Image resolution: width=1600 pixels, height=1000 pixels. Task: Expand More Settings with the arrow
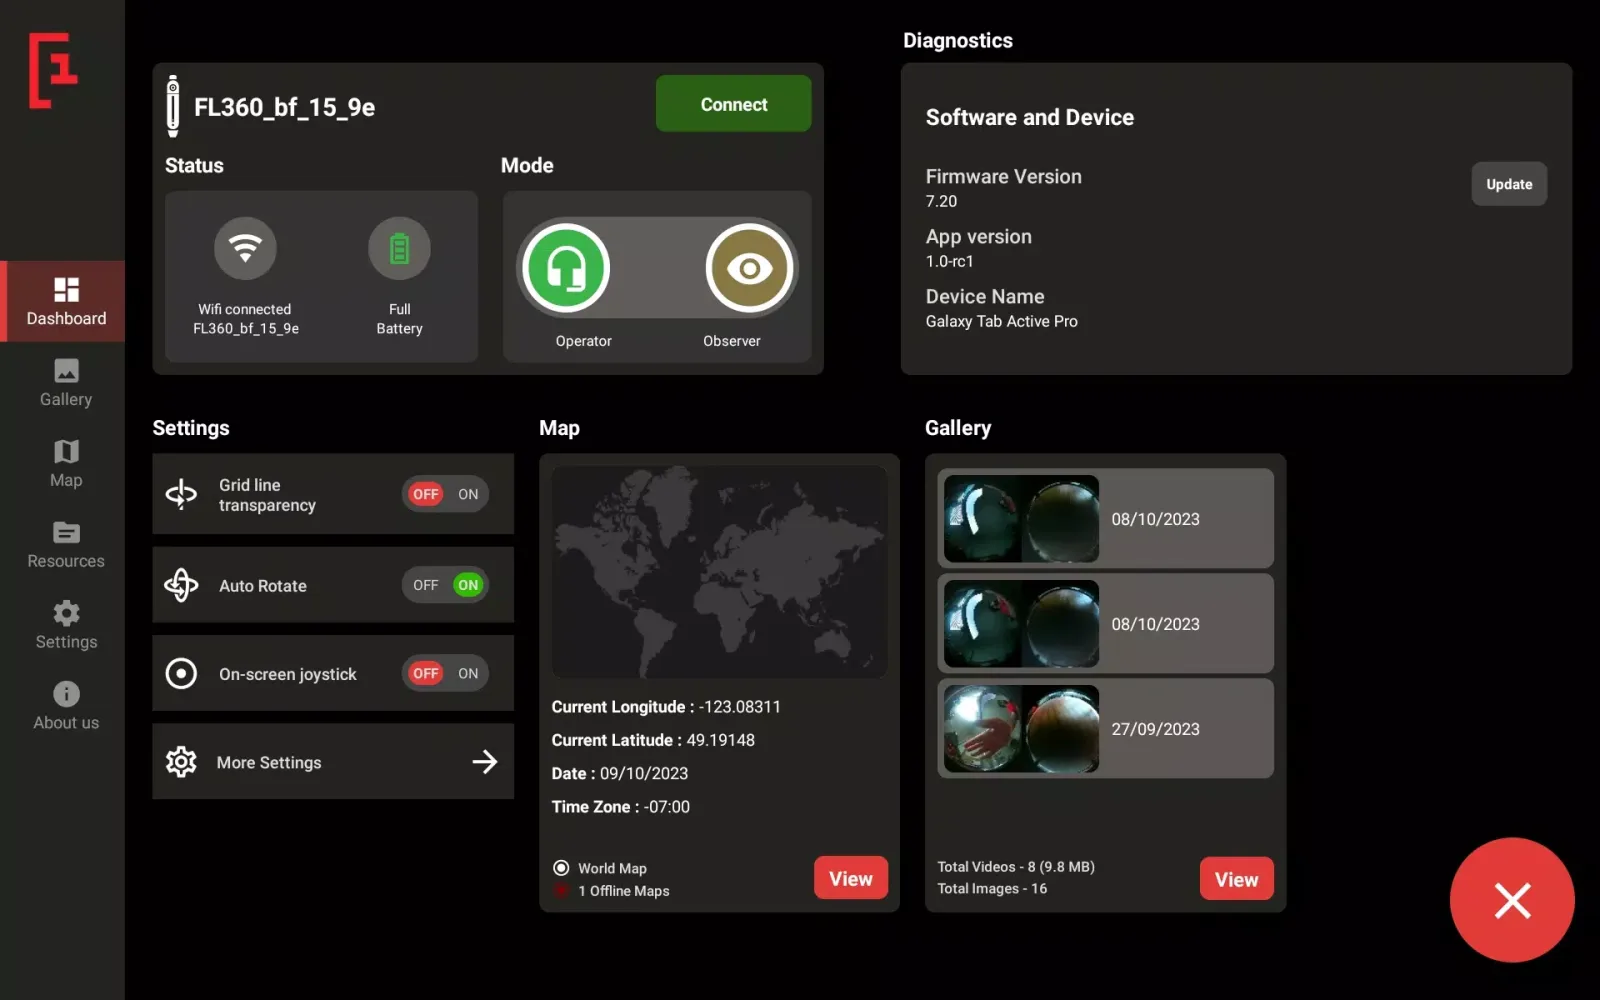(485, 761)
